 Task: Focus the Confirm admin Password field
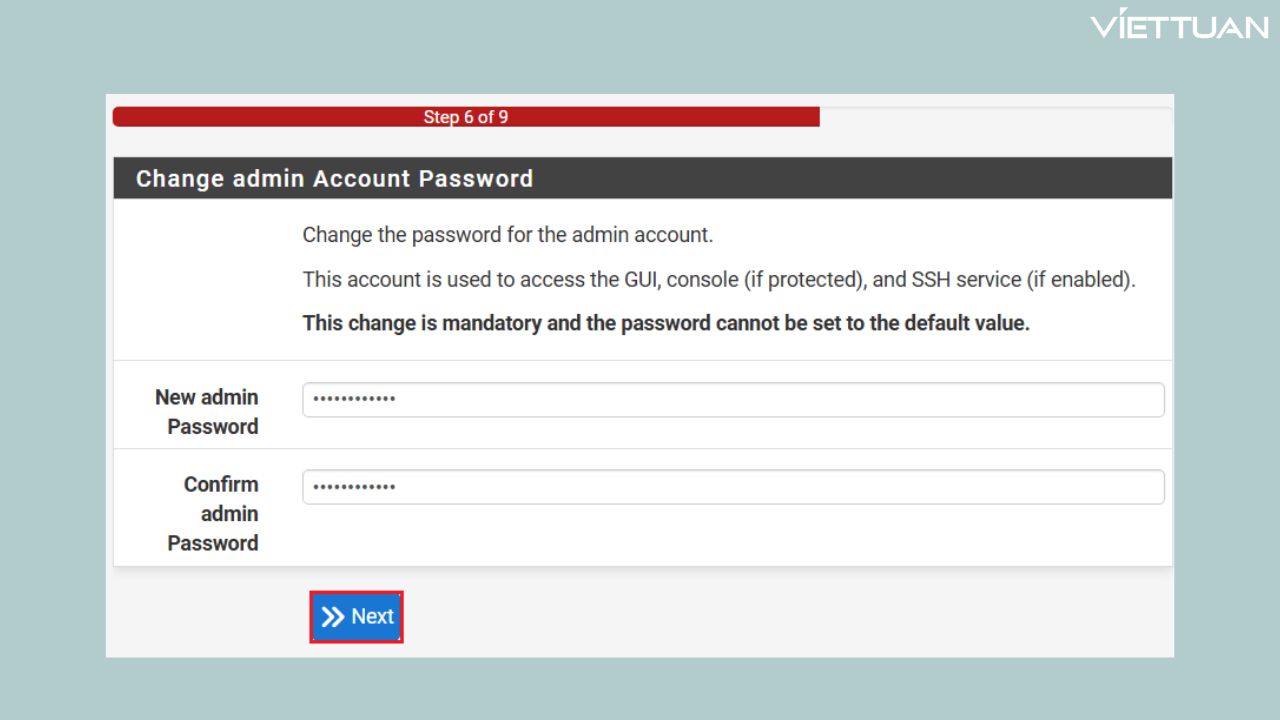pyautogui.click(x=733, y=487)
